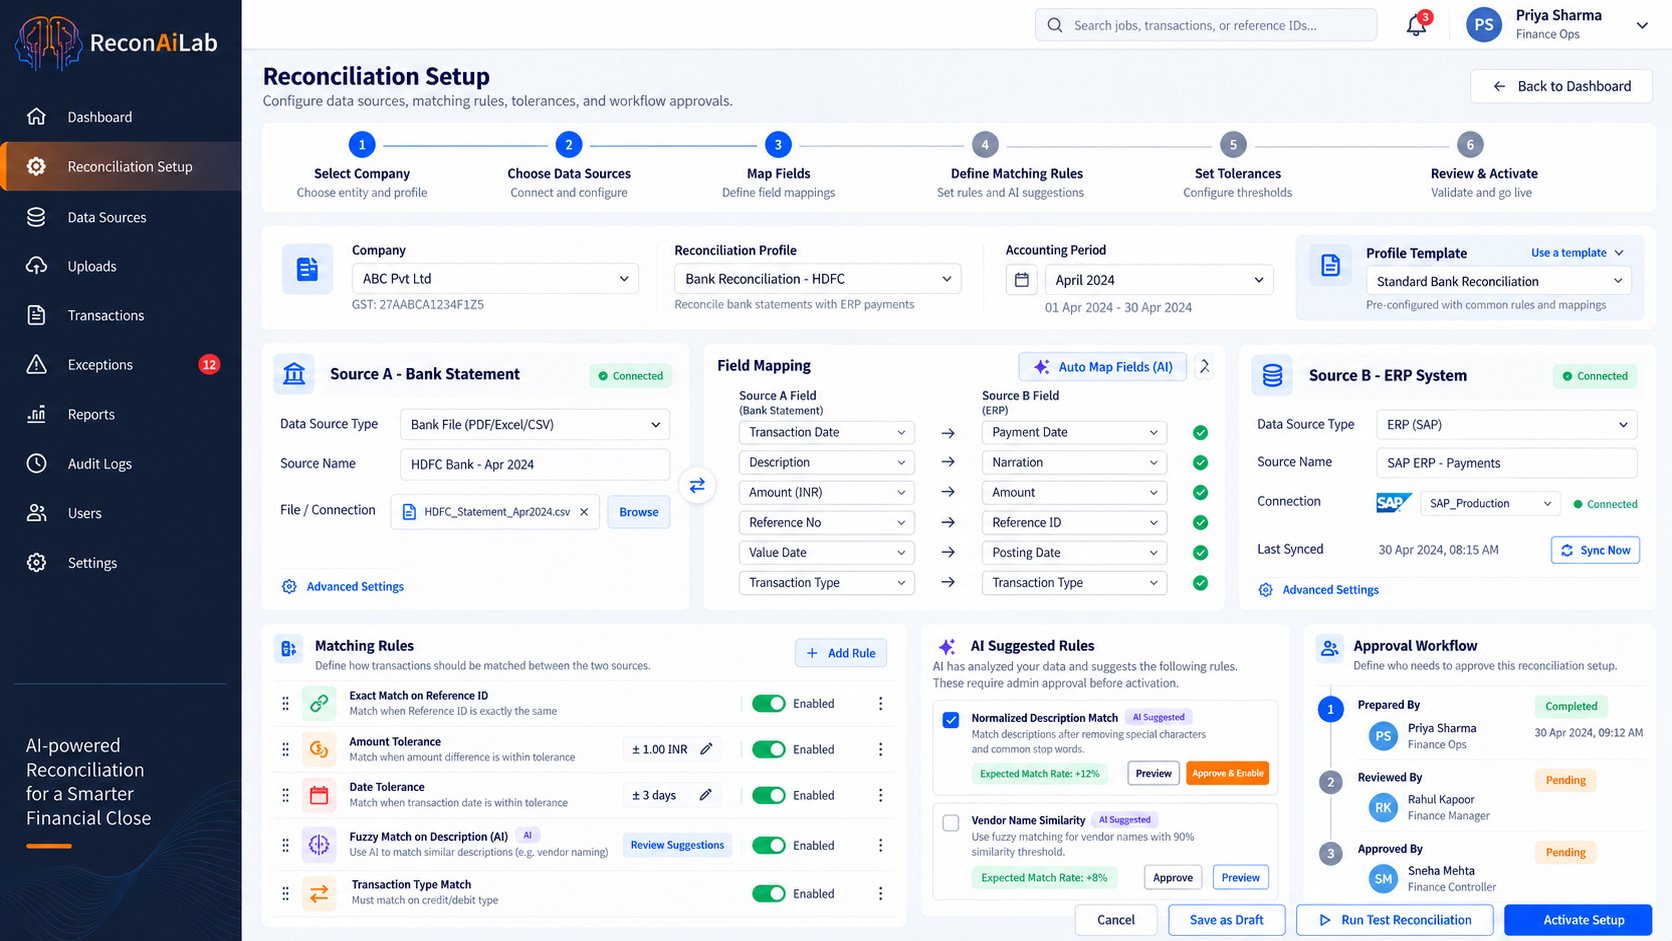Click the PS user avatar
Image resolution: width=1672 pixels, height=941 pixels.
(1484, 25)
